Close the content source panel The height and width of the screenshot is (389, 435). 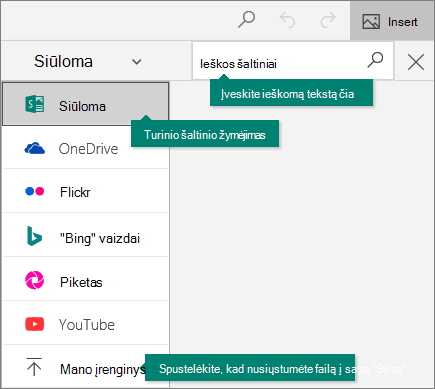[x=416, y=62]
